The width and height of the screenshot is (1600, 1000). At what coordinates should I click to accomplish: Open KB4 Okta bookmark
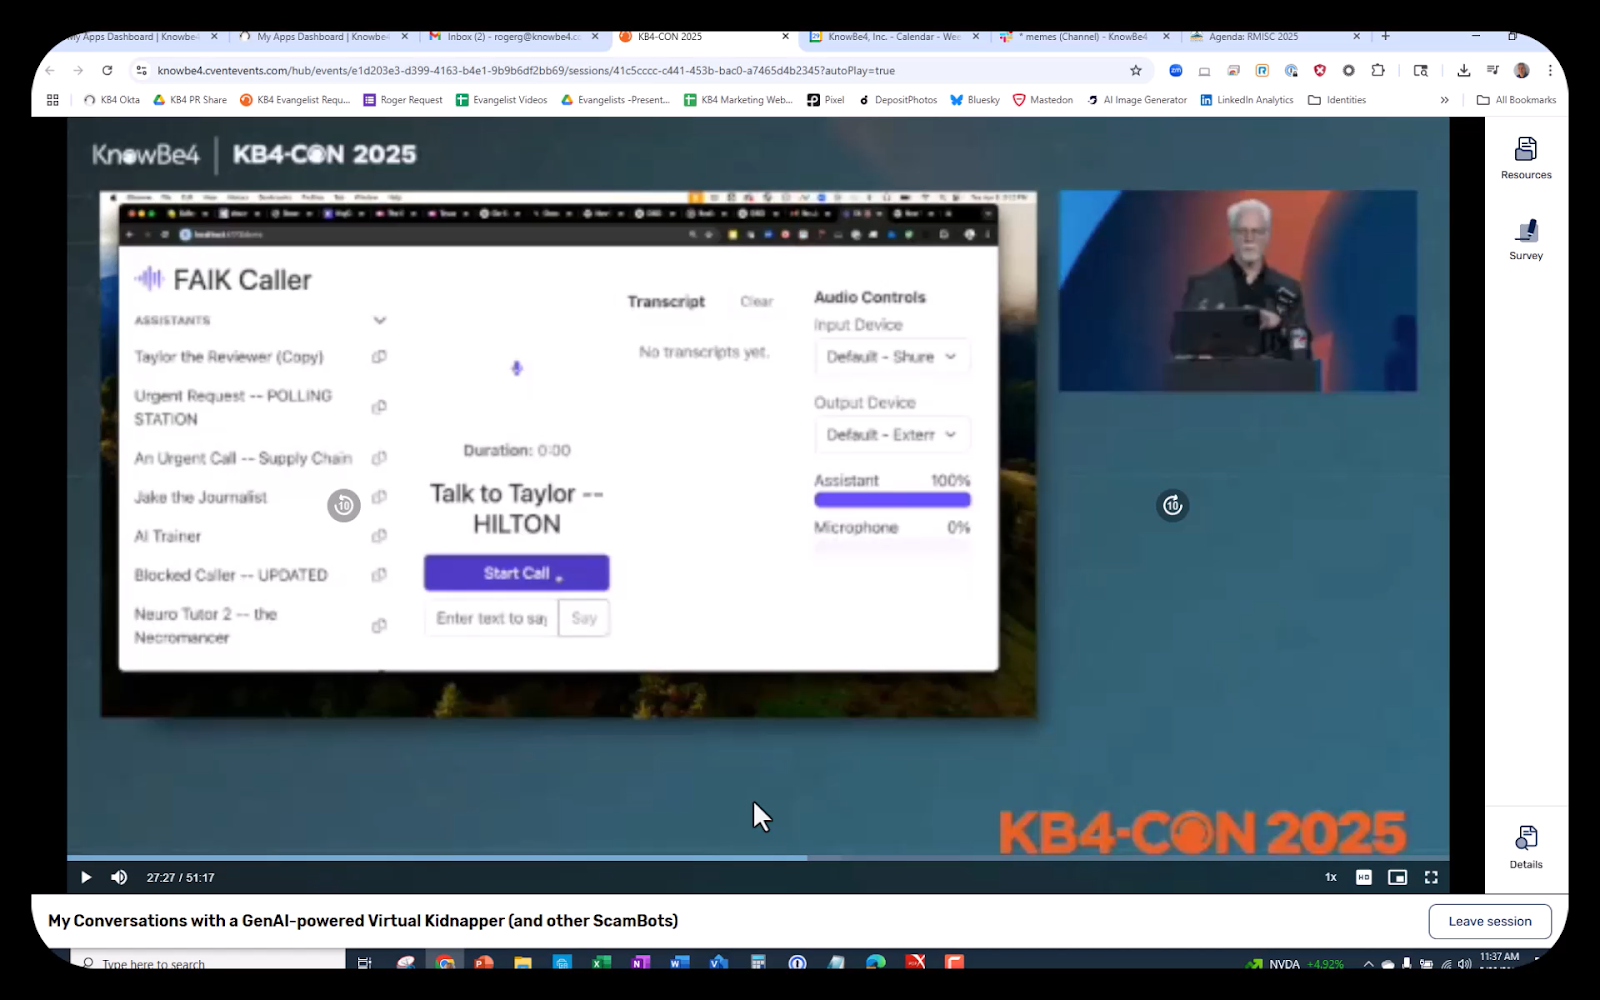pyautogui.click(x=112, y=100)
